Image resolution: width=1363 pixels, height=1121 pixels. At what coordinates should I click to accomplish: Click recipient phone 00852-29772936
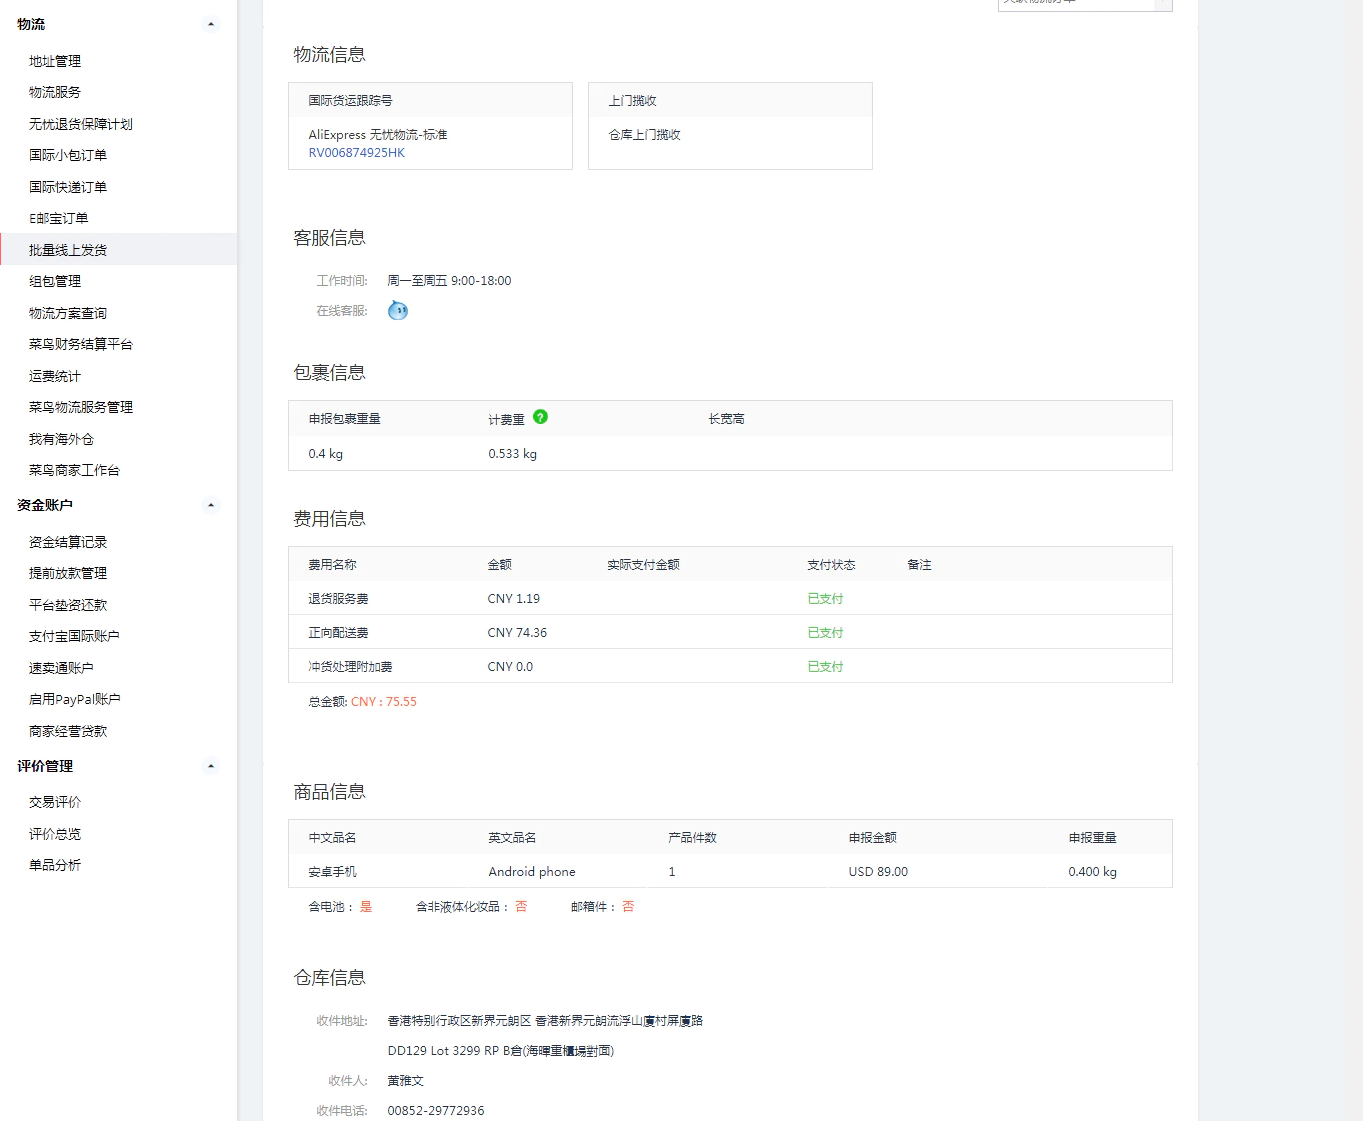pos(436,1111)
